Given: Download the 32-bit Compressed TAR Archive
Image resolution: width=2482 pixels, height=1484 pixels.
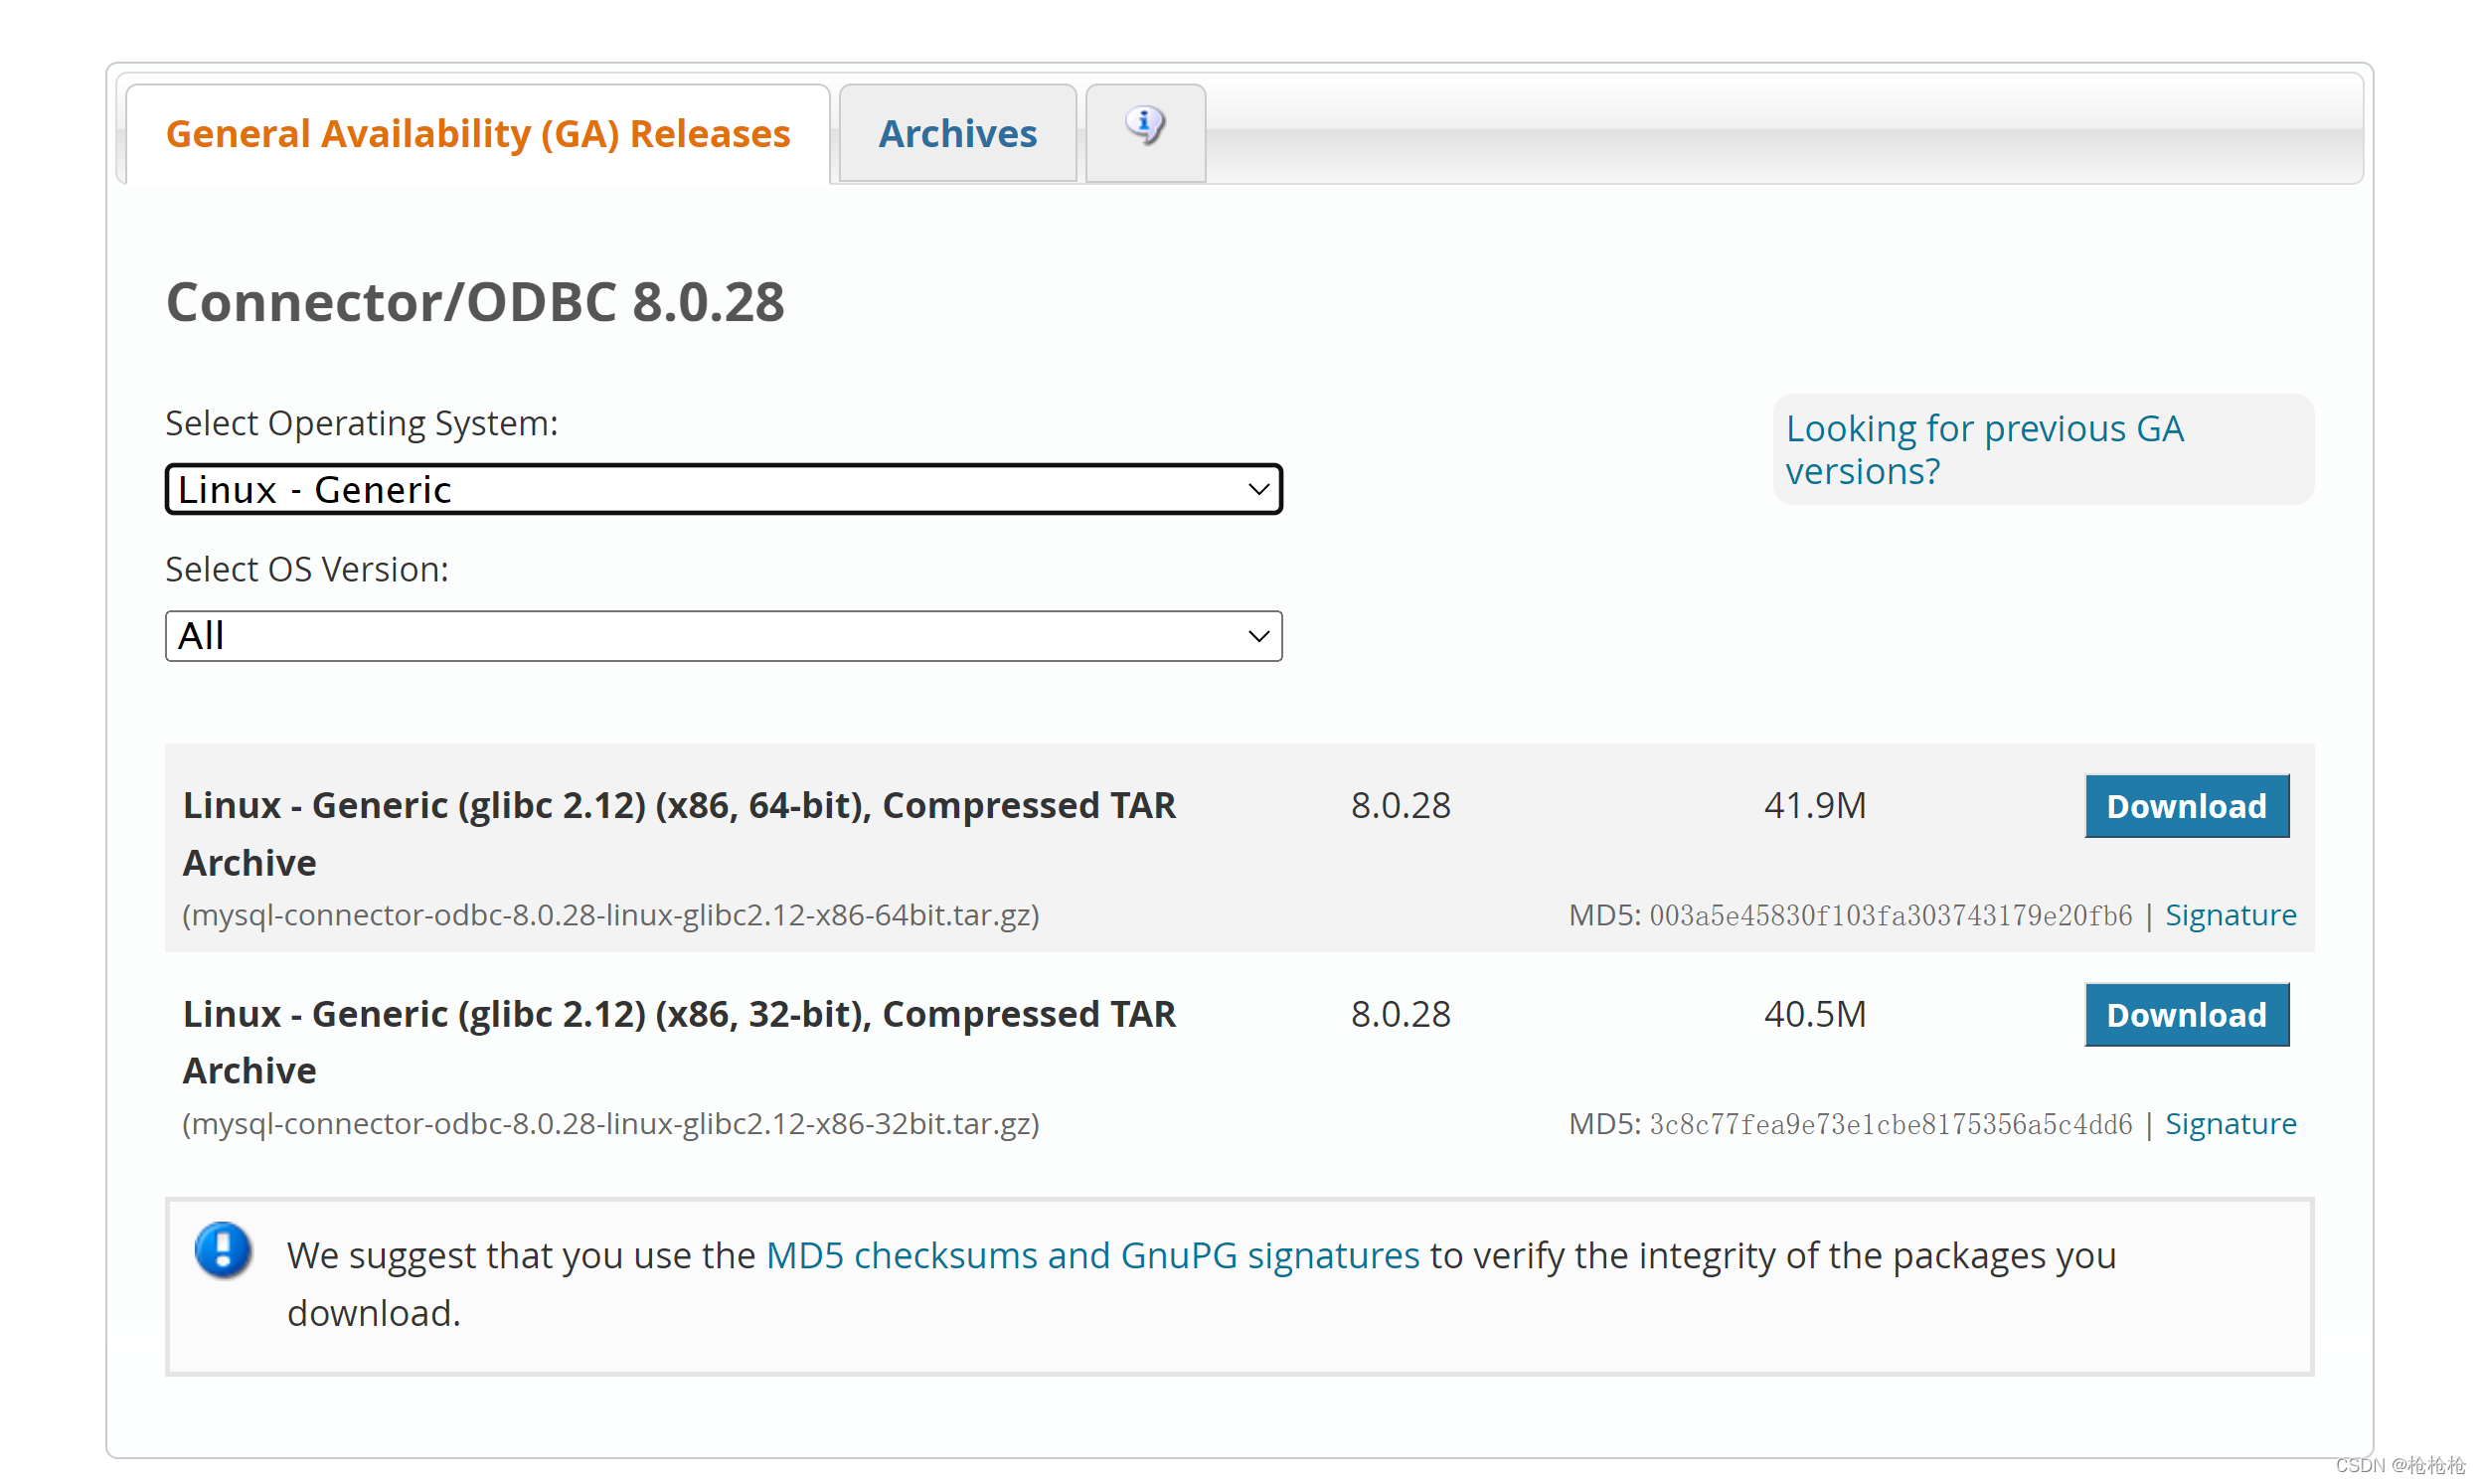Looking at the screenshot, I should (x=2185, y=1015).
